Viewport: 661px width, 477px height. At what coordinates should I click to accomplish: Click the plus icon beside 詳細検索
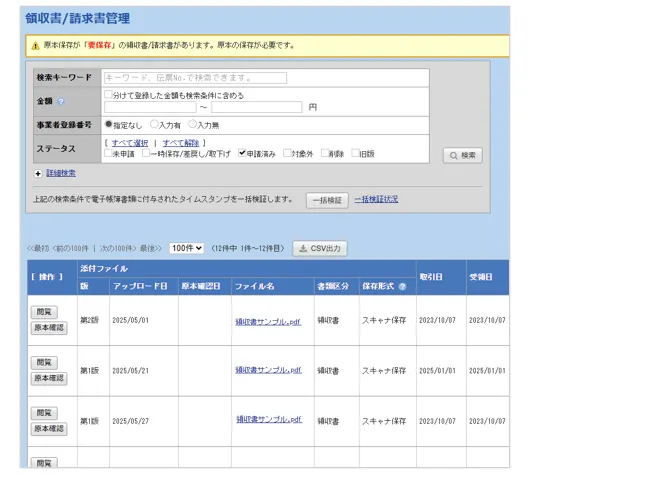(38, 173)
